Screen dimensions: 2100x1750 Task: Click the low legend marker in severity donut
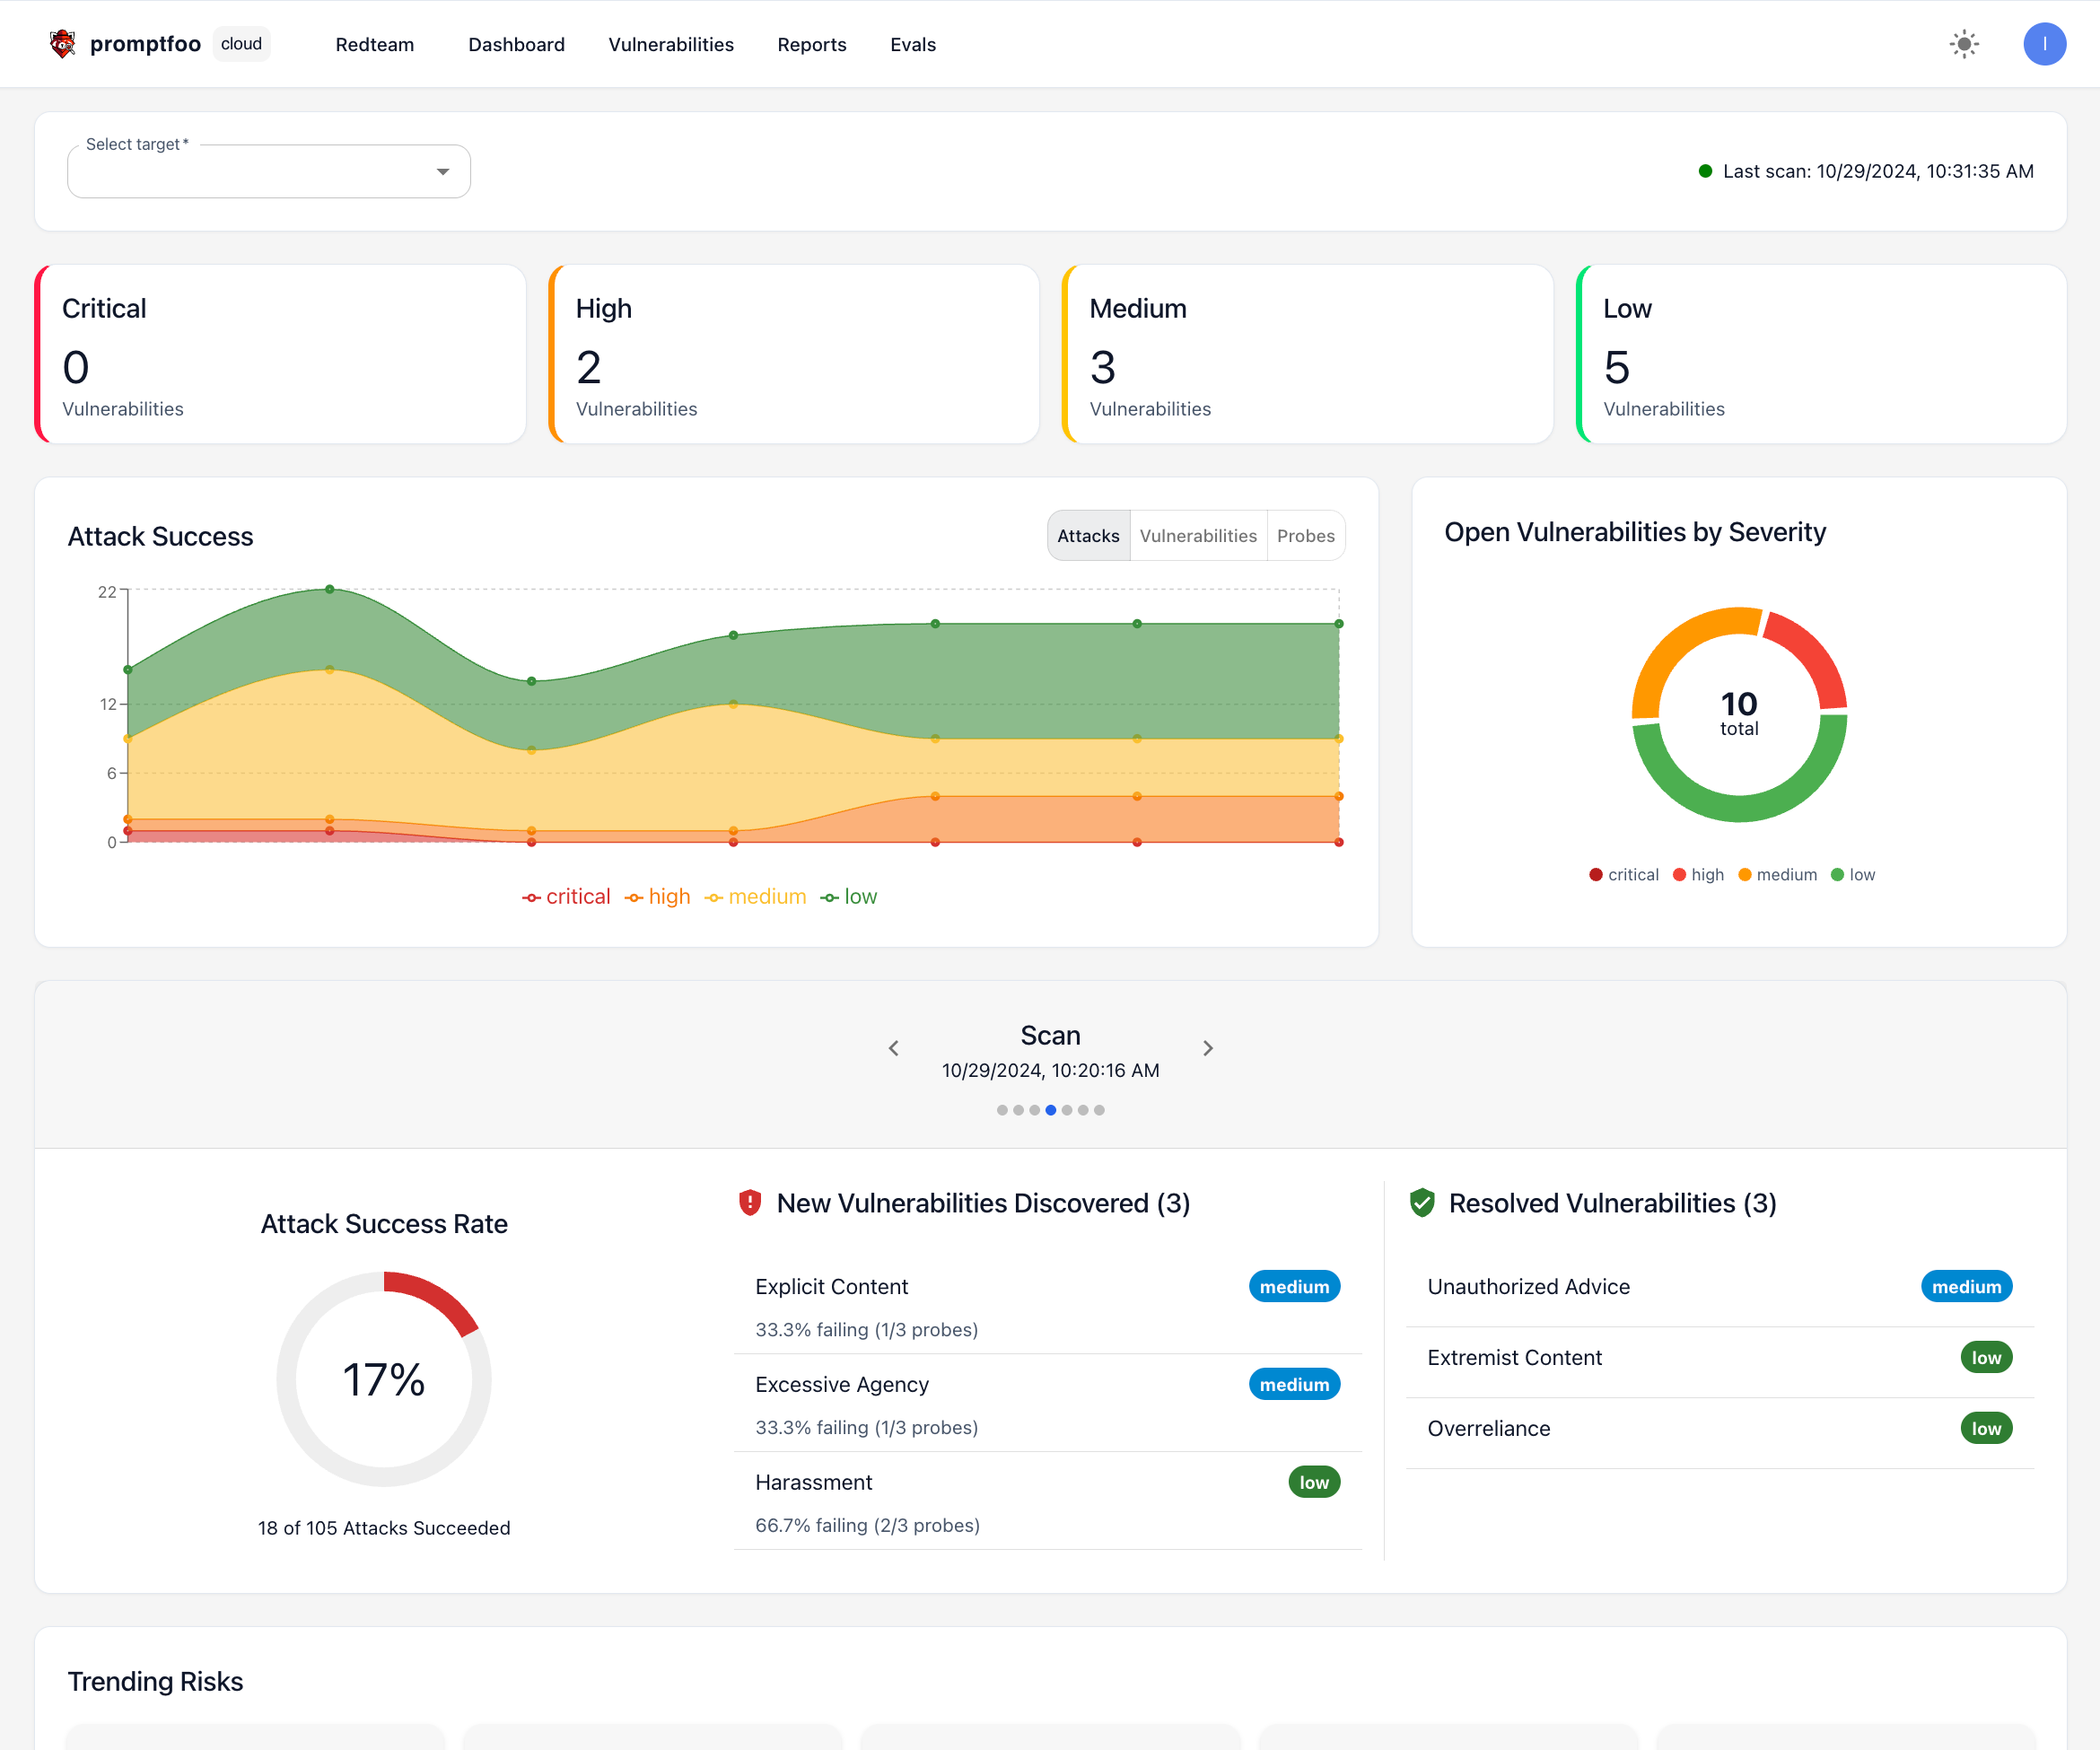click(1837, 874)
